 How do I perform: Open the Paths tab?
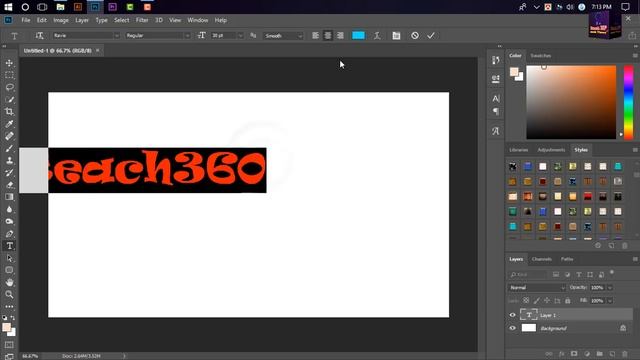pos(567,259)
